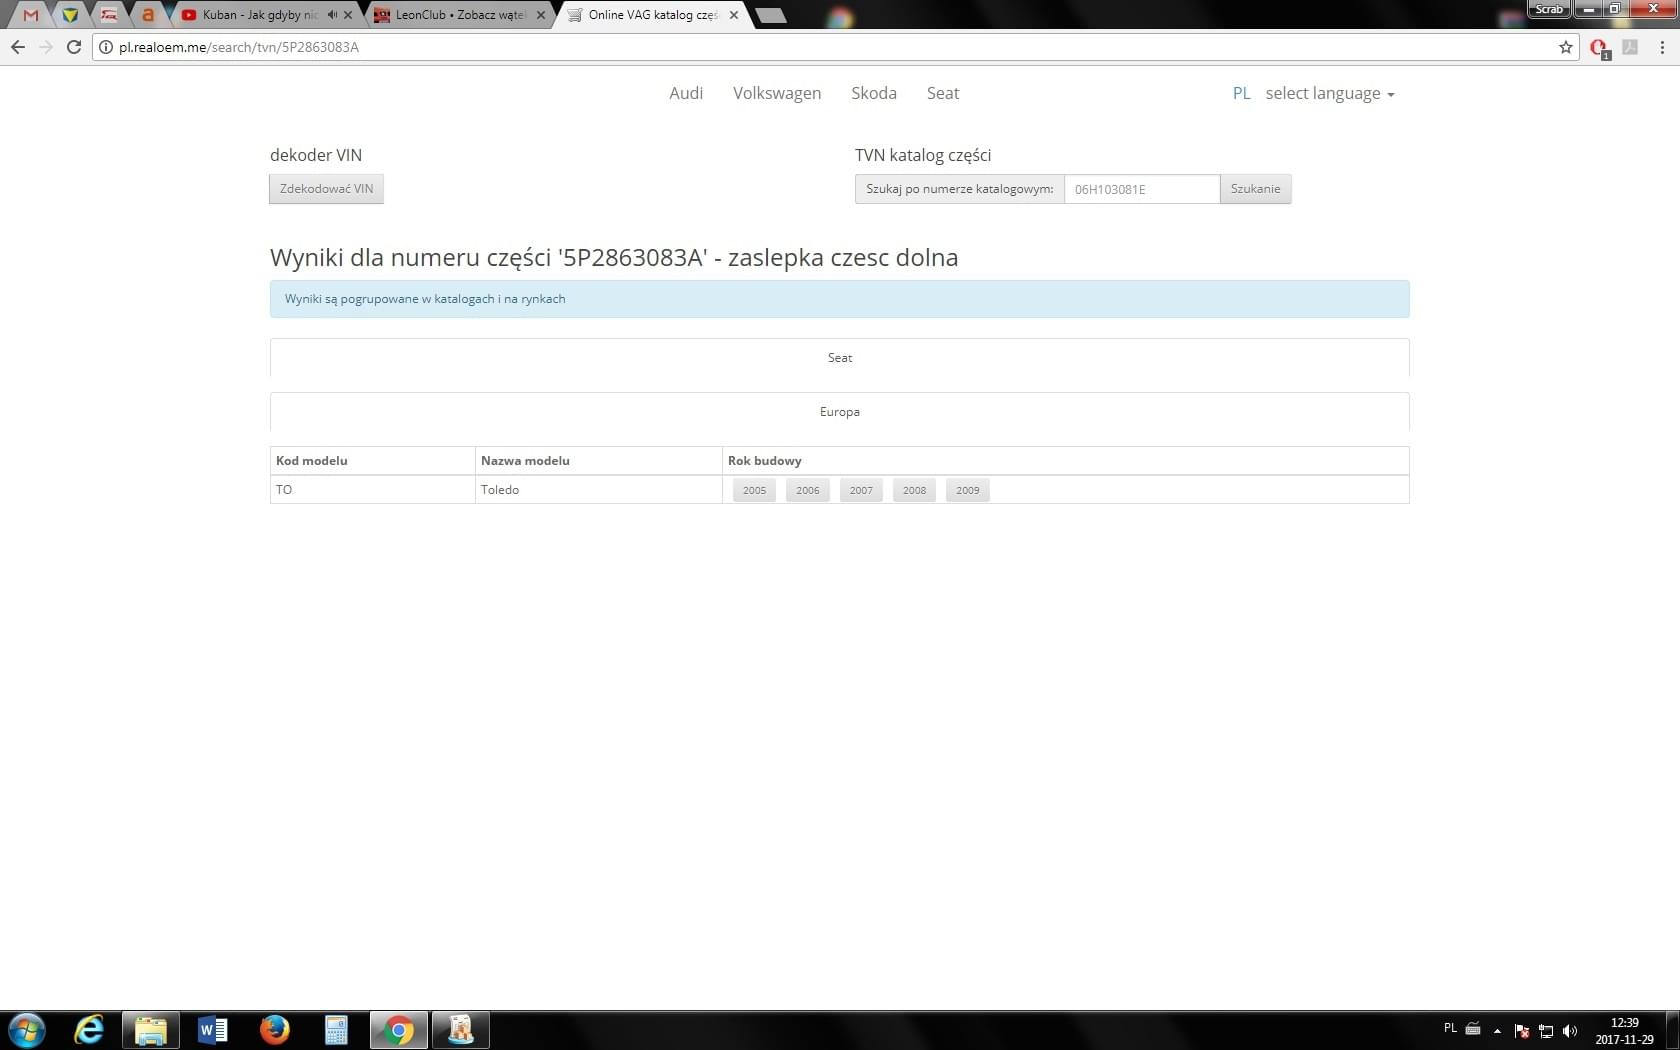Screen dimensions: 1680x1050
Task: Select build year 2007 for Toledo
Action: point(861,490)
